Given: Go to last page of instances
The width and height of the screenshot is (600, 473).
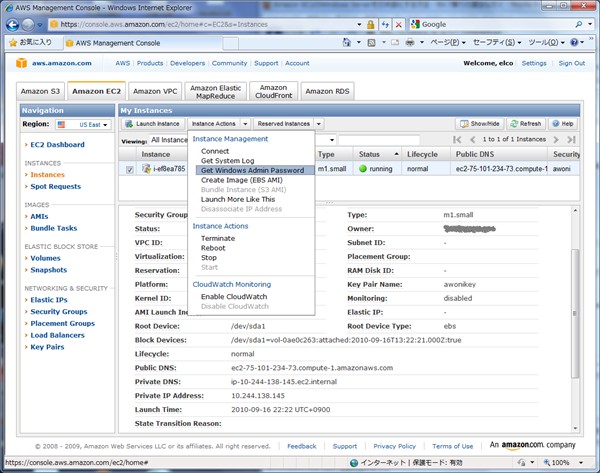Looking at the screenshot, I should point(571,140).
